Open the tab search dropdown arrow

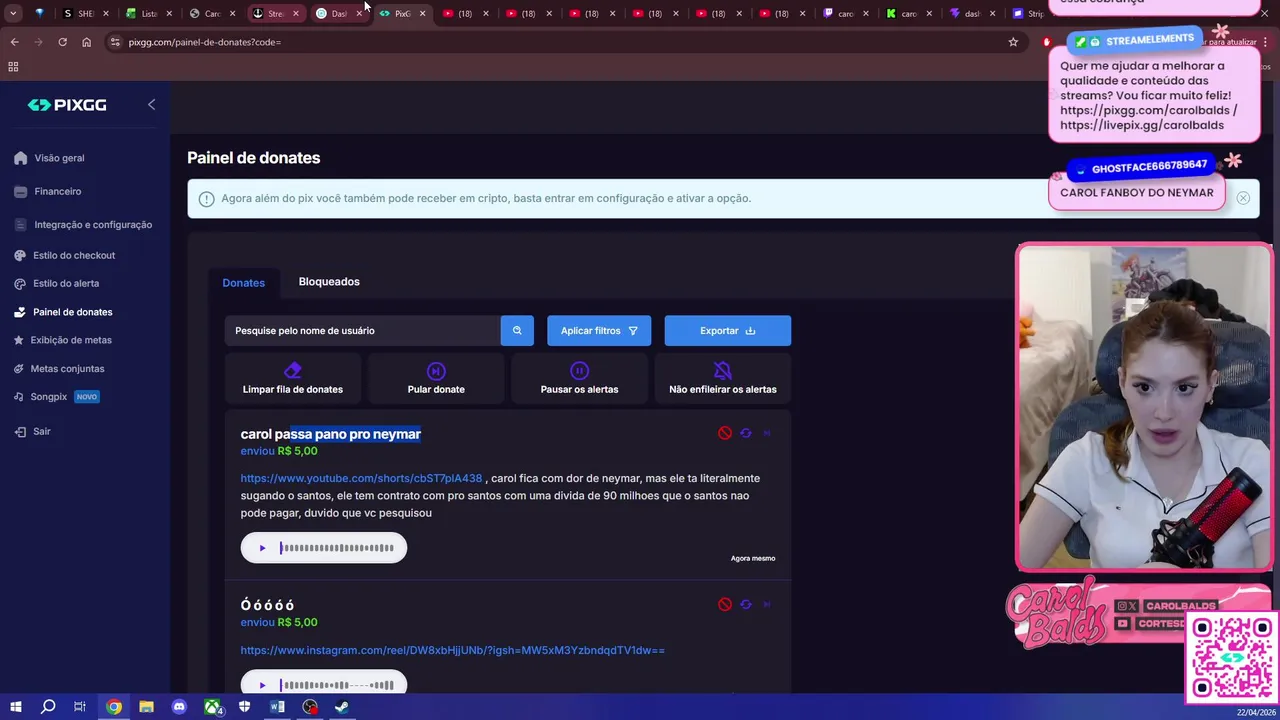point(13,13)
